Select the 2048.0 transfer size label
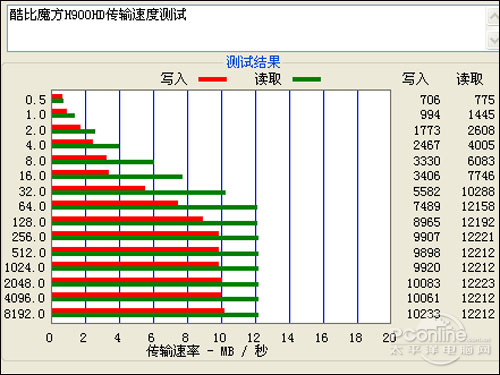500x375 pixels. pyautogui.click(x=25, y=283)
